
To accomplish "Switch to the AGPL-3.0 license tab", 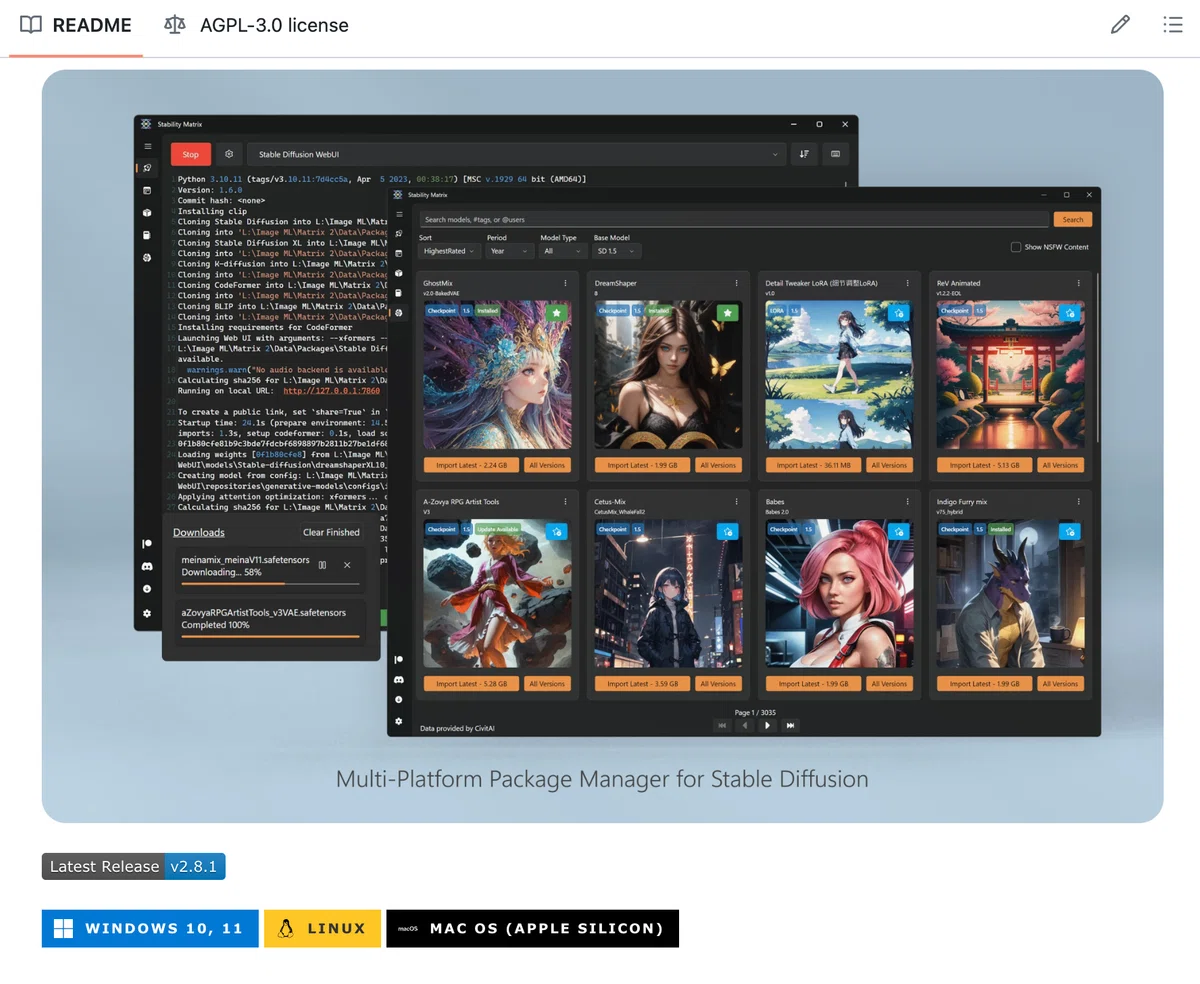I will [256, 25].
